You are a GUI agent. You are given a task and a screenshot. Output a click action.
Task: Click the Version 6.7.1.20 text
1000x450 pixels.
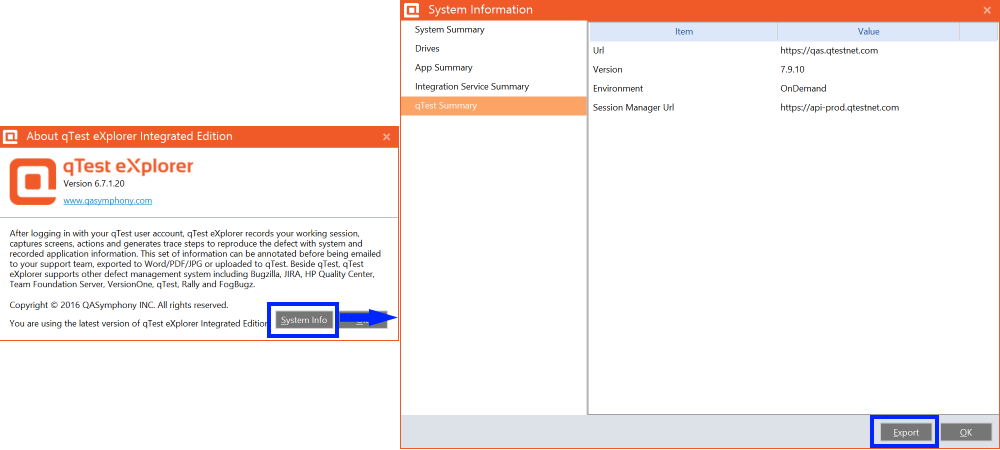click(x=94, y=184)
